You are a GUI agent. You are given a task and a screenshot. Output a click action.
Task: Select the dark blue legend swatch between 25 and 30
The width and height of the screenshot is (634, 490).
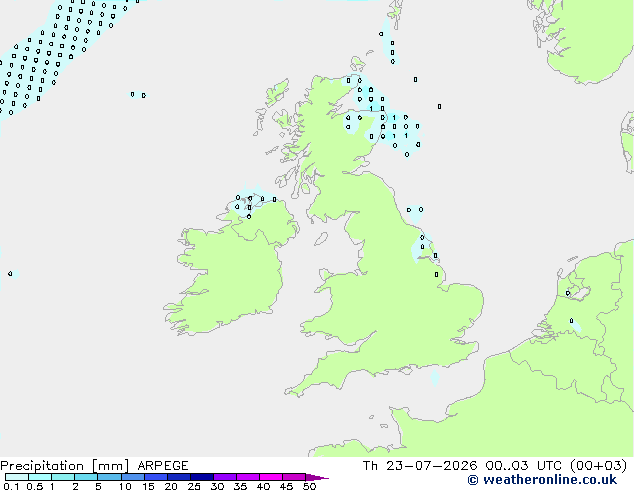coord(202,477)
